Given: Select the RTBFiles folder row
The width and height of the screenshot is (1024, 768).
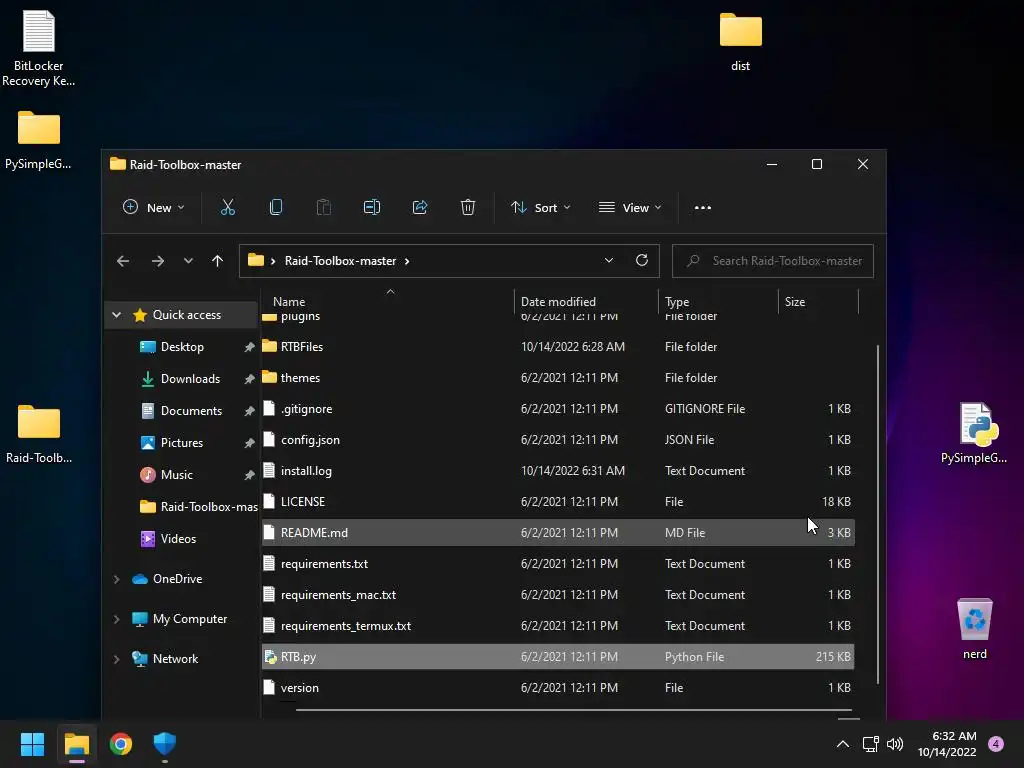Looking at the screenshot, I should click(558, 347).
